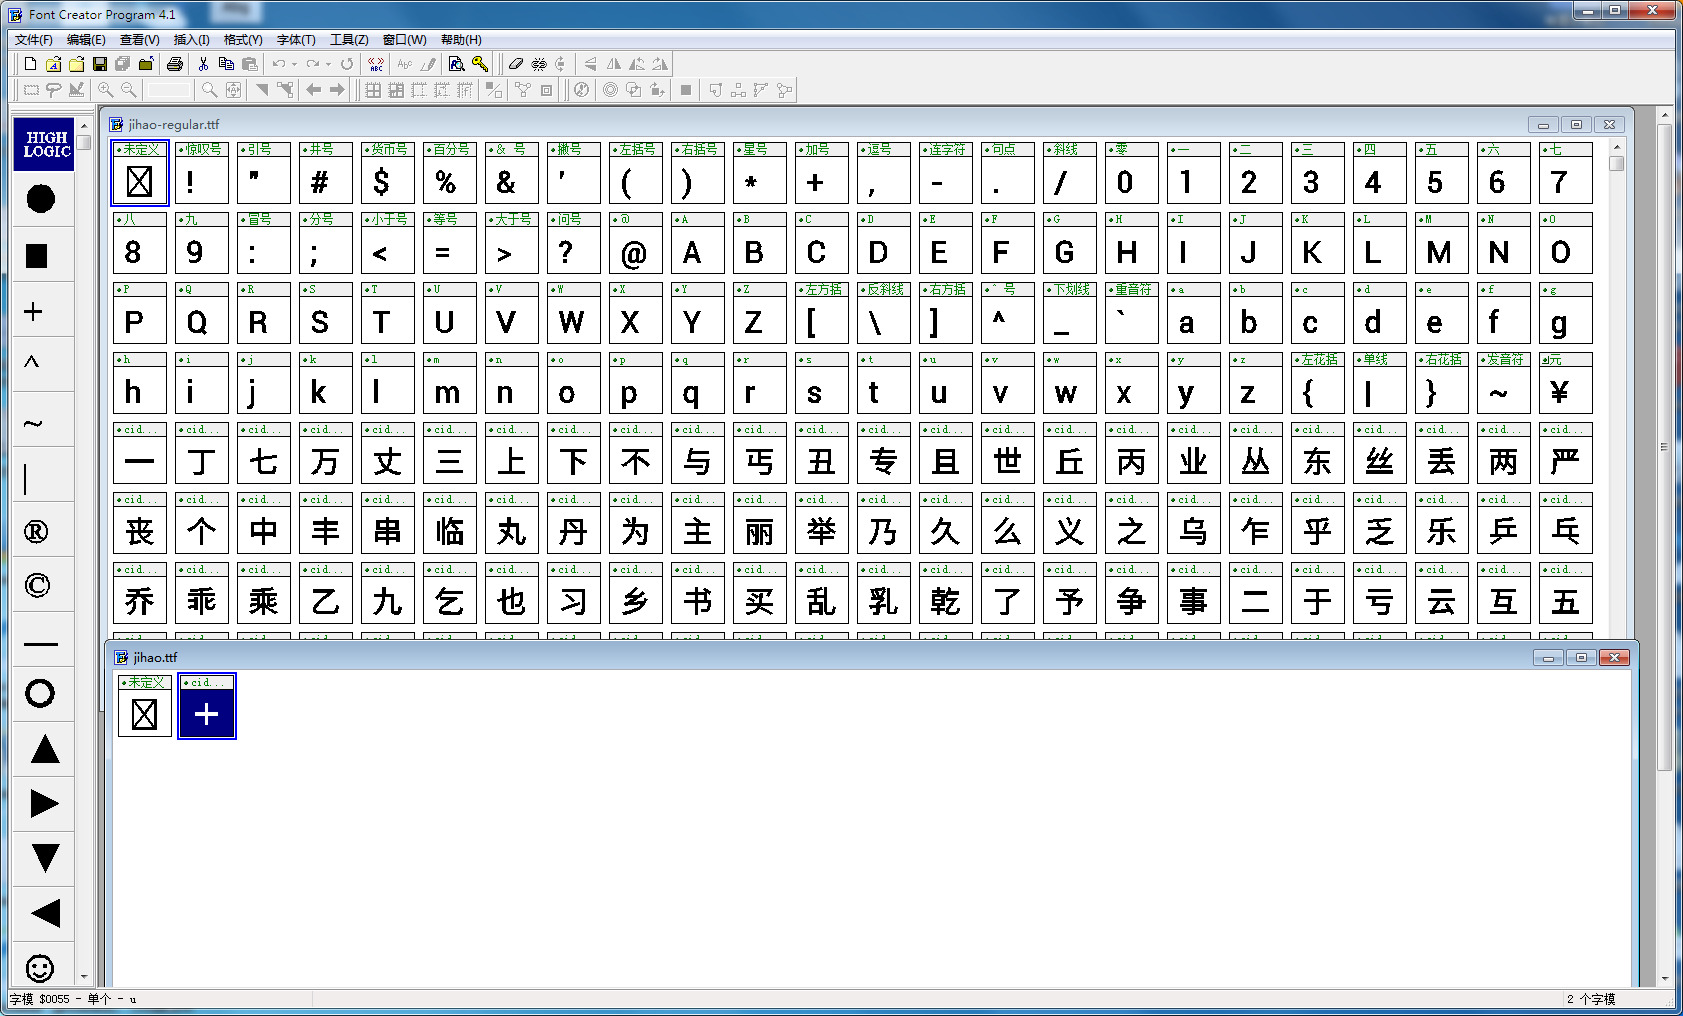Select the eraser tool icon
Viewport: 1683px width, 1016px height.
pos(516,64)
